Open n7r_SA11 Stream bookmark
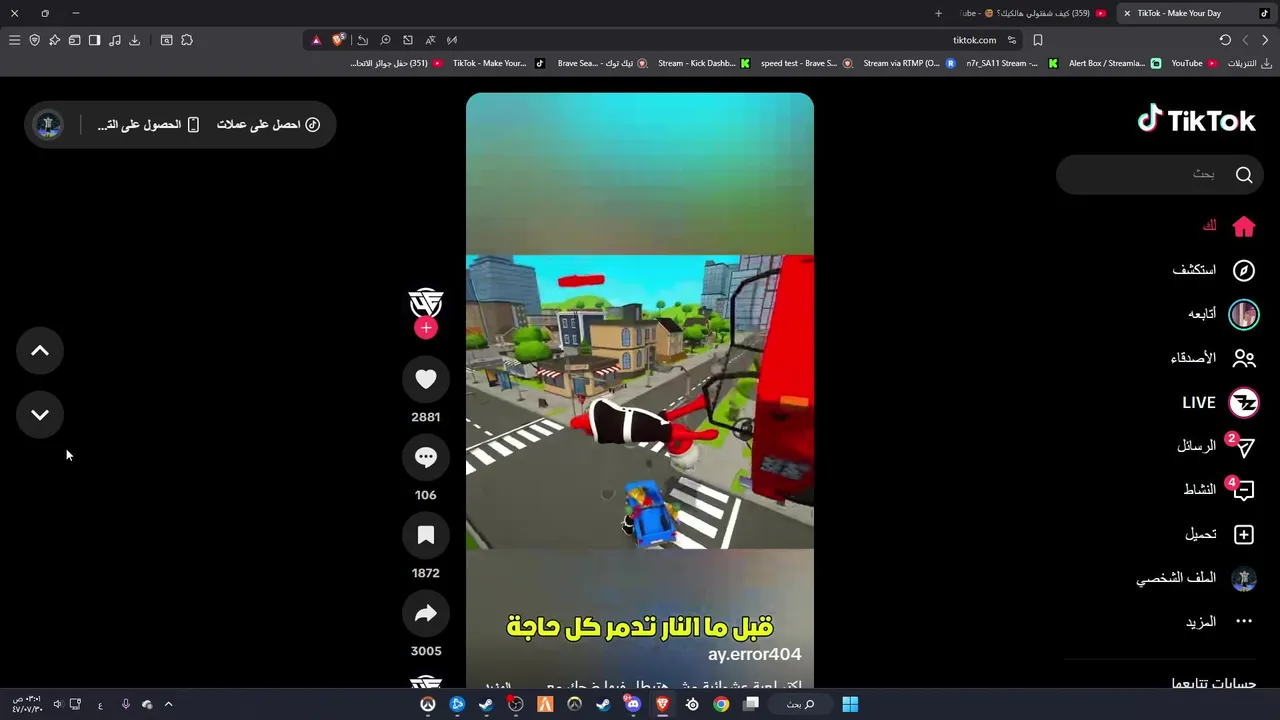The image size is (1280, 720). click(x=1011, y=63)
